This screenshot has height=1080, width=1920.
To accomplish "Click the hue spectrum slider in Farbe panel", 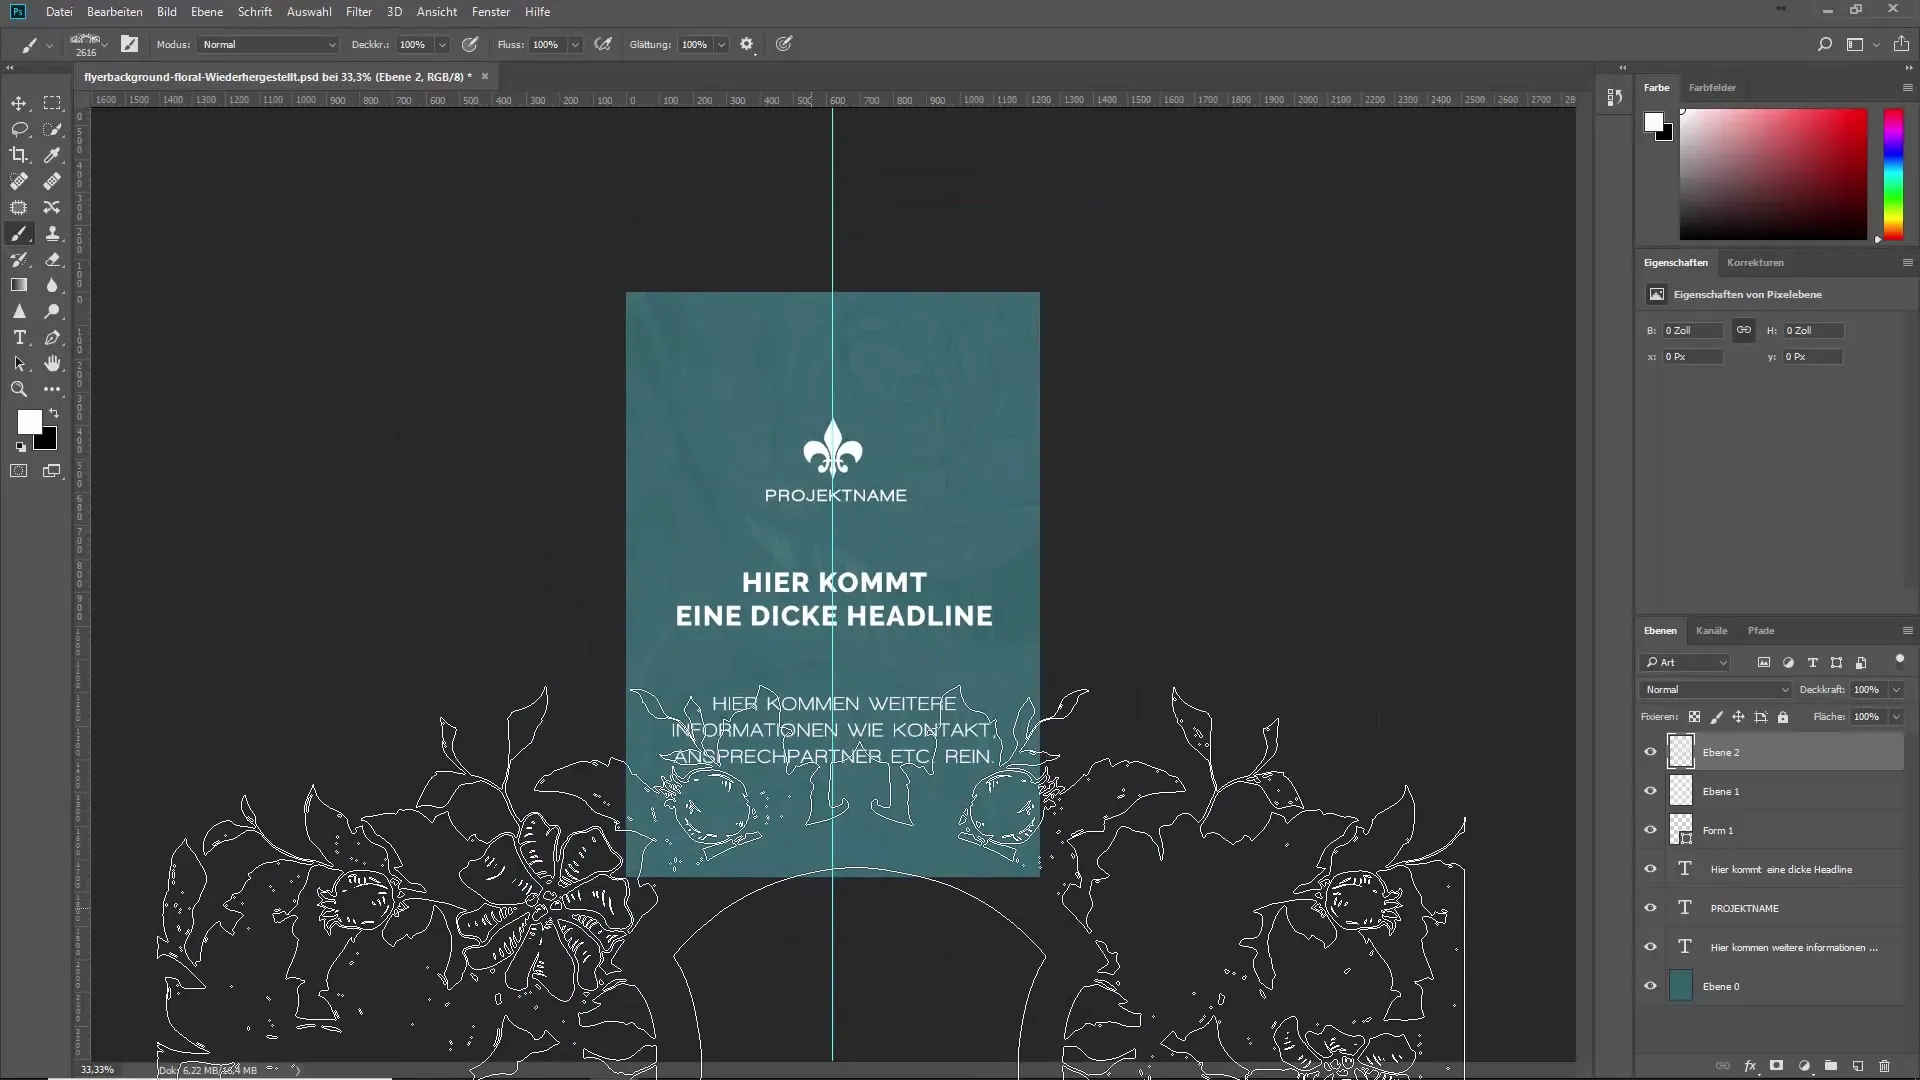I will [x=1894, y=174].
